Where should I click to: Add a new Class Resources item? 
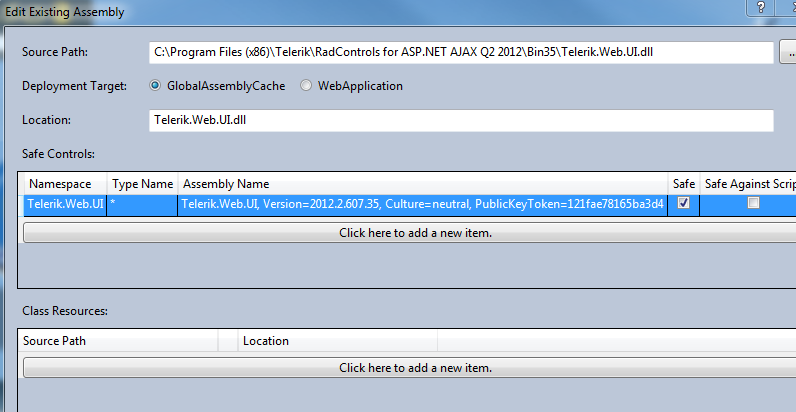tap(415, 367)
